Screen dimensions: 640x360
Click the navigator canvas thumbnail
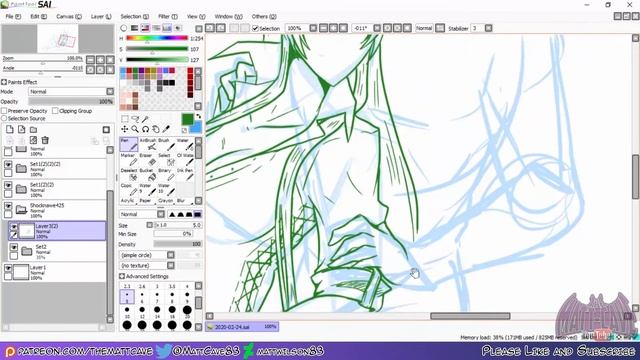pyautogui.click(x=58, y=38)
